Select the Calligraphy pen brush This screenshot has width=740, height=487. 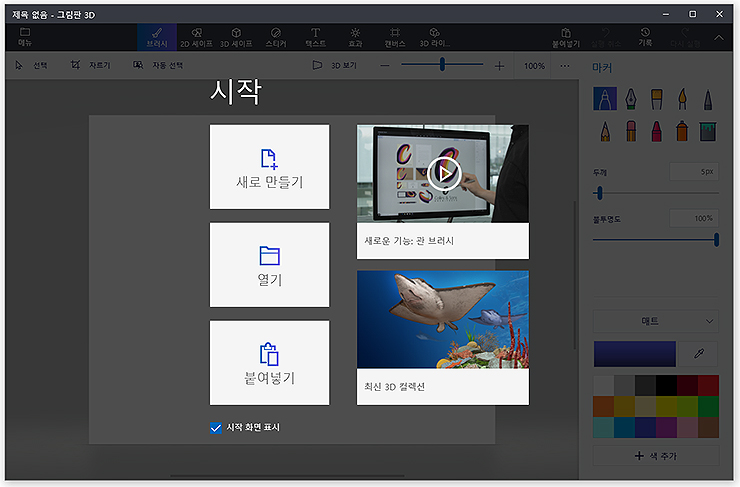(631, 99)
